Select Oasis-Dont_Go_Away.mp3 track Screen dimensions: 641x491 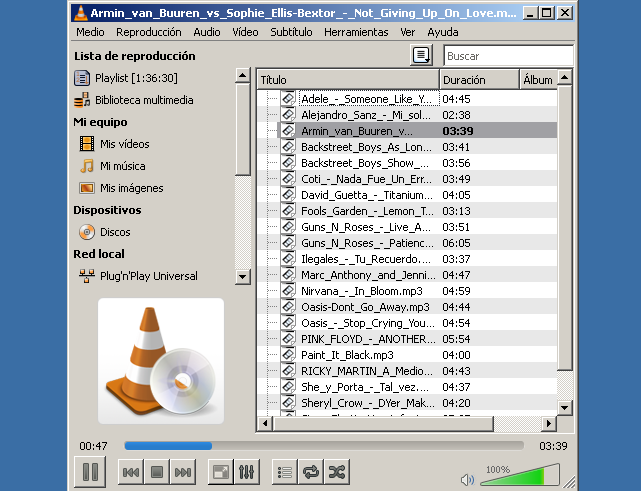coord(407,307)
